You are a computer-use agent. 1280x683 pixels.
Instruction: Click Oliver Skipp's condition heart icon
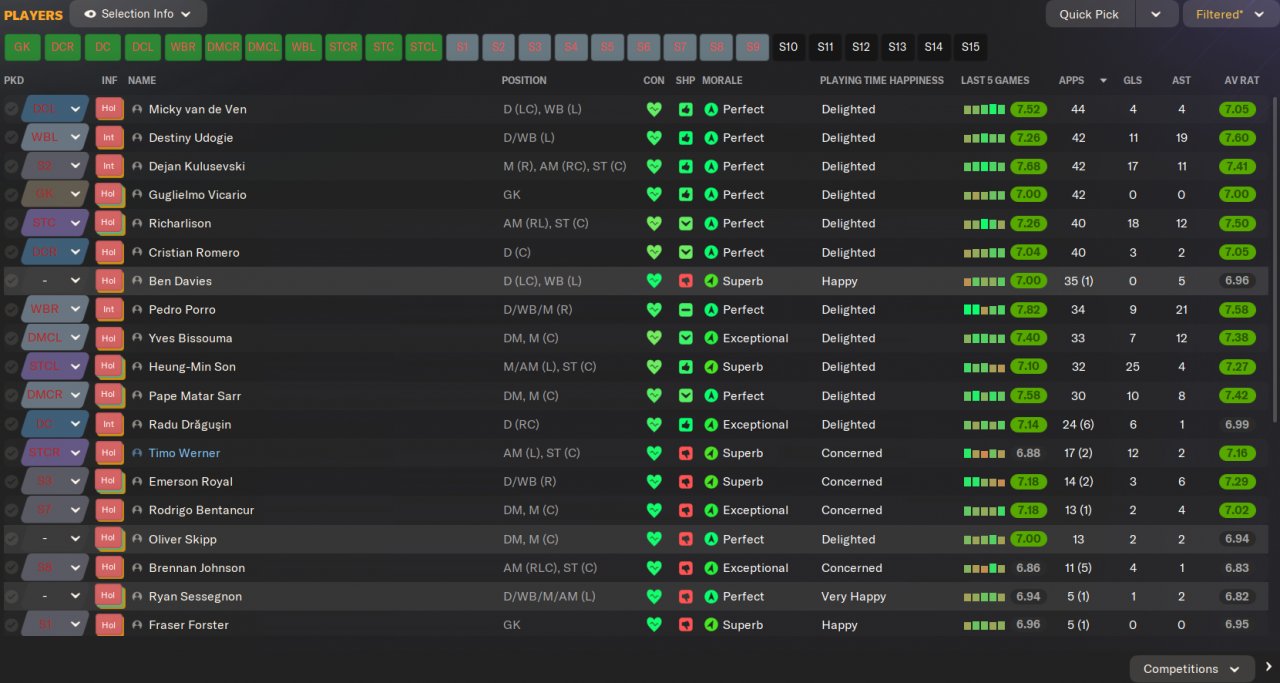click(x=654, y=539)
